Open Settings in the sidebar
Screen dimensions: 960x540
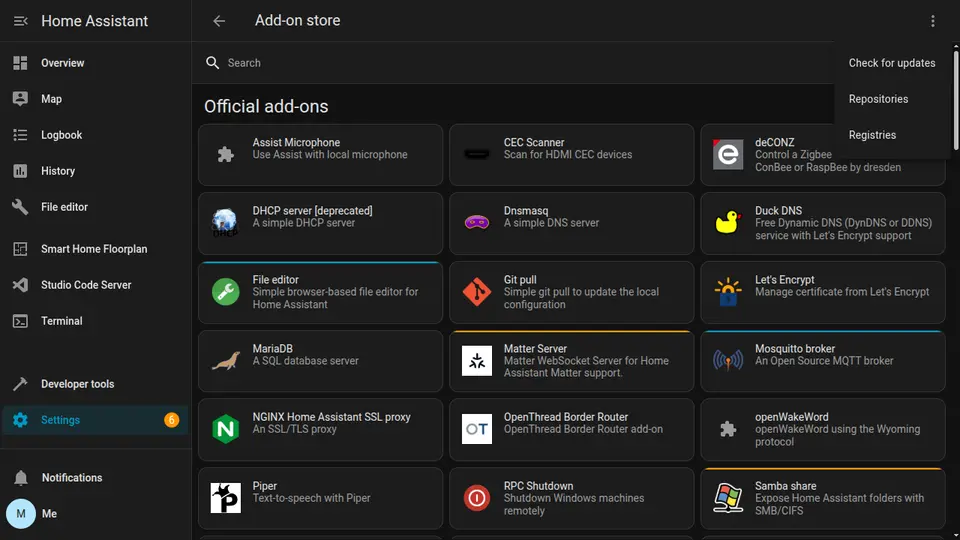(x=96, y=420)
